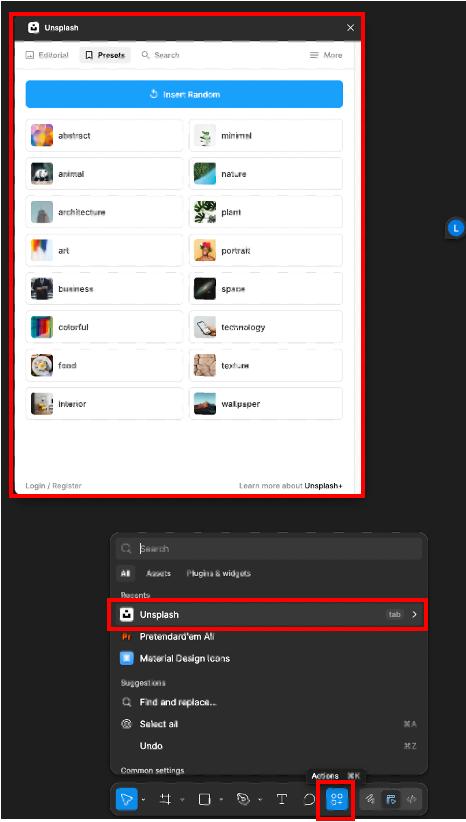Viewport: 466px width, 822px height.
Task: Click the Unsplash logo in plugin title bar
Action: pyautogui.click(x=34, y=28)
